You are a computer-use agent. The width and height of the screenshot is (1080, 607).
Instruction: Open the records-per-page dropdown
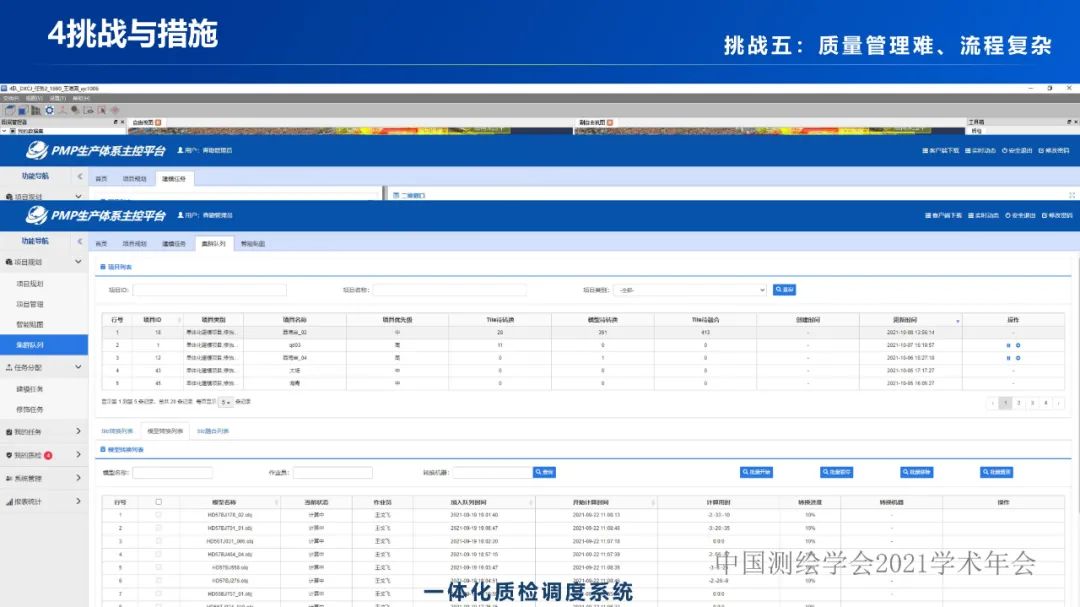226,402
